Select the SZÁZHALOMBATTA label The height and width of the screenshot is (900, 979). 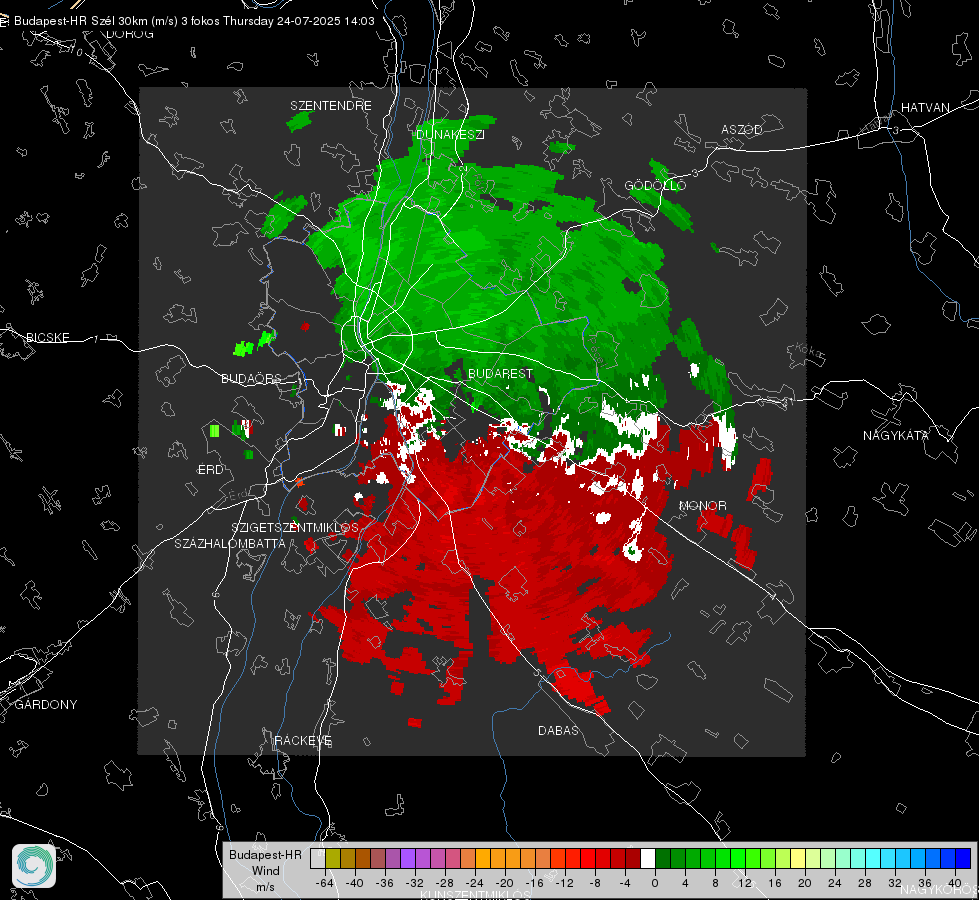pos(230,543)
